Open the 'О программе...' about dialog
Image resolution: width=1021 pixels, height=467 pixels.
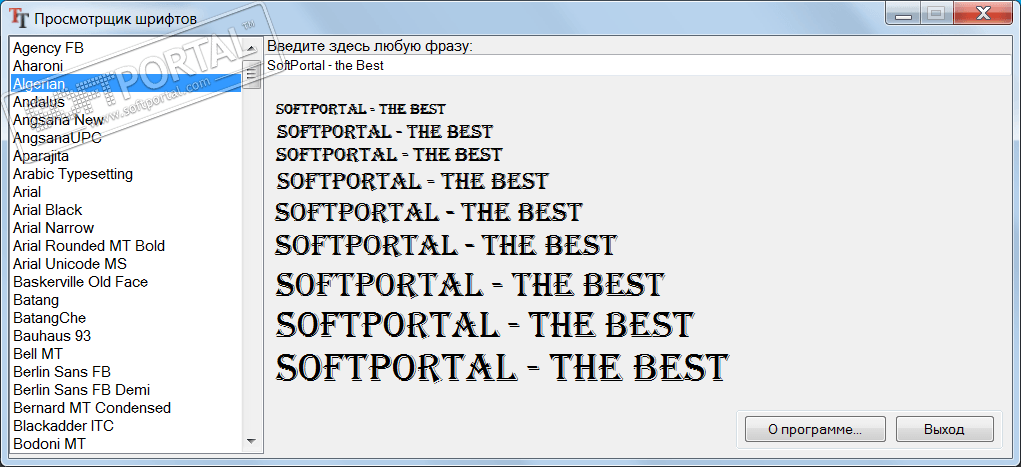815,430
